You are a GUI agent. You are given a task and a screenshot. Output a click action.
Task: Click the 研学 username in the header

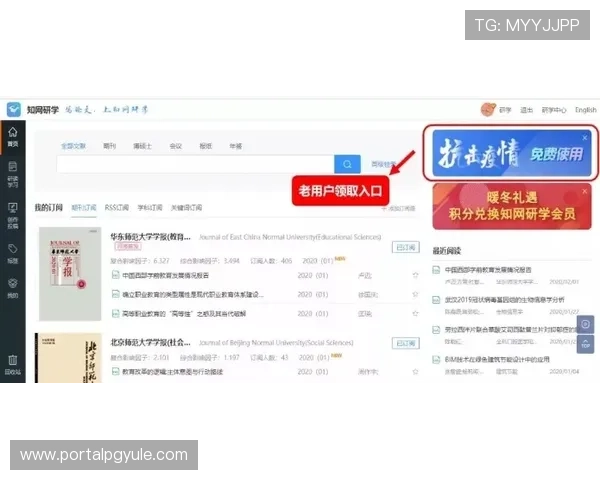[x=505, y=110]
